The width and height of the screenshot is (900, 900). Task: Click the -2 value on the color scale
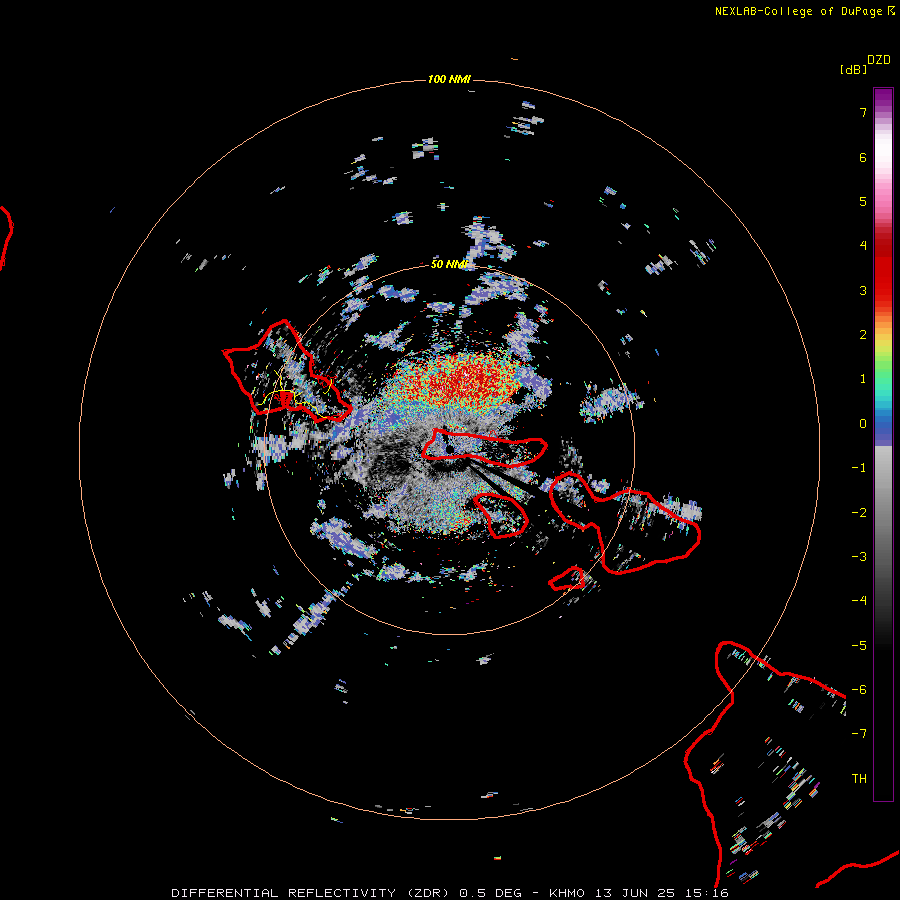(x=859, y=513)
